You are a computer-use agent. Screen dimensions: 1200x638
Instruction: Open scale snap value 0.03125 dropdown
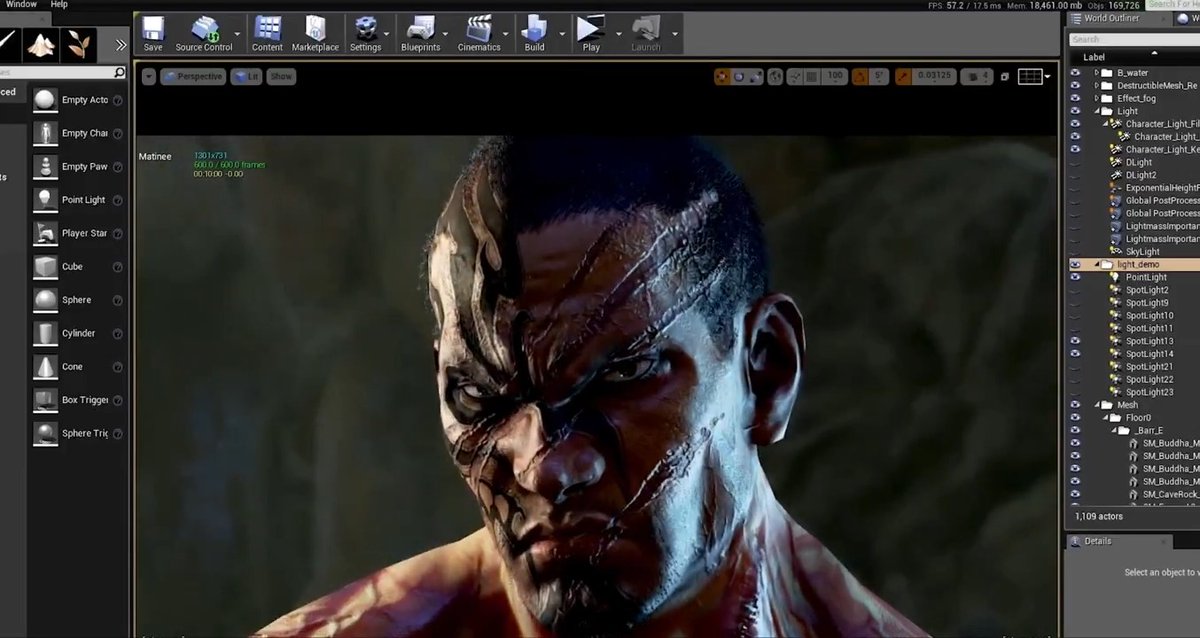click(x=935, y=76)
